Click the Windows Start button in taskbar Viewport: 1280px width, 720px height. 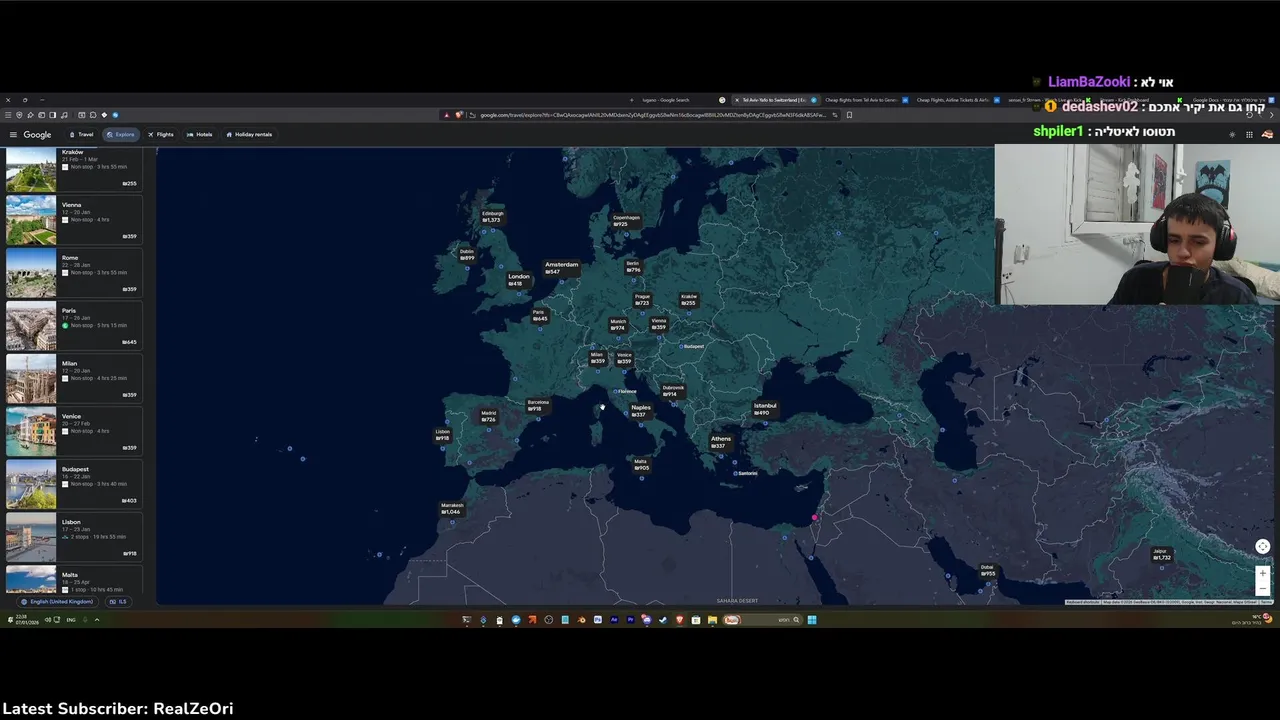click(812, 620)
